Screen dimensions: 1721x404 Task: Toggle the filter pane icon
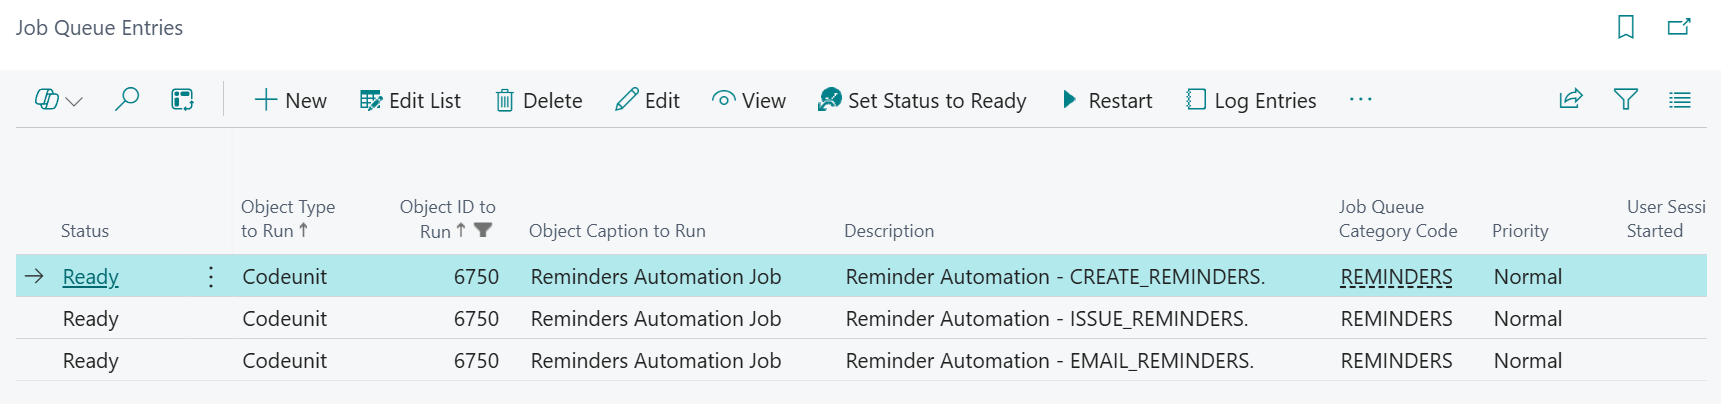point(1626,99)
